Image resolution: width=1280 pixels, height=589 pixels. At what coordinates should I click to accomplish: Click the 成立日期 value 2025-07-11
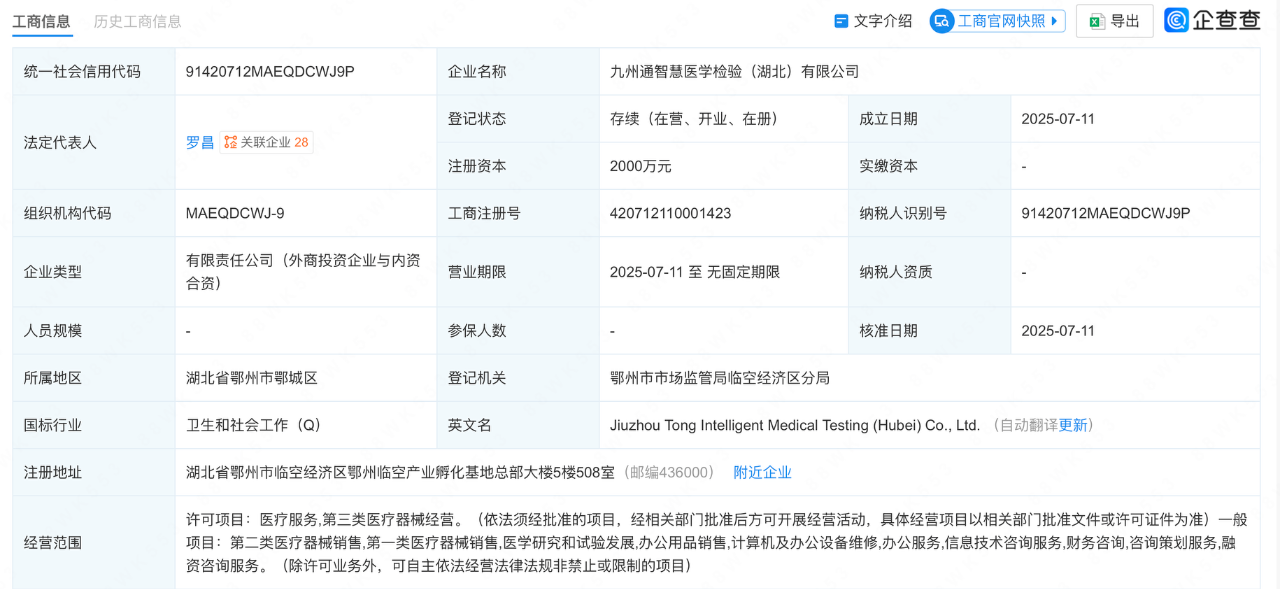coord(1058,118)
